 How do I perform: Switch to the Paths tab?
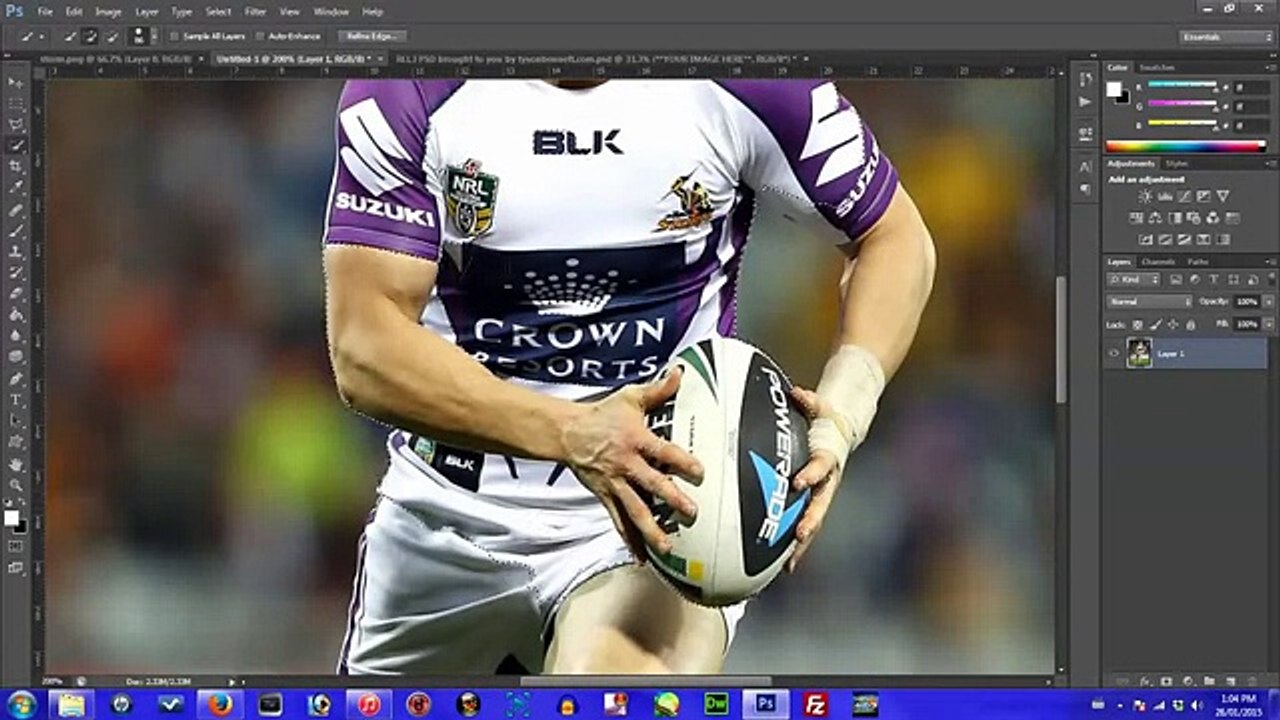[x=1198, y=262]
